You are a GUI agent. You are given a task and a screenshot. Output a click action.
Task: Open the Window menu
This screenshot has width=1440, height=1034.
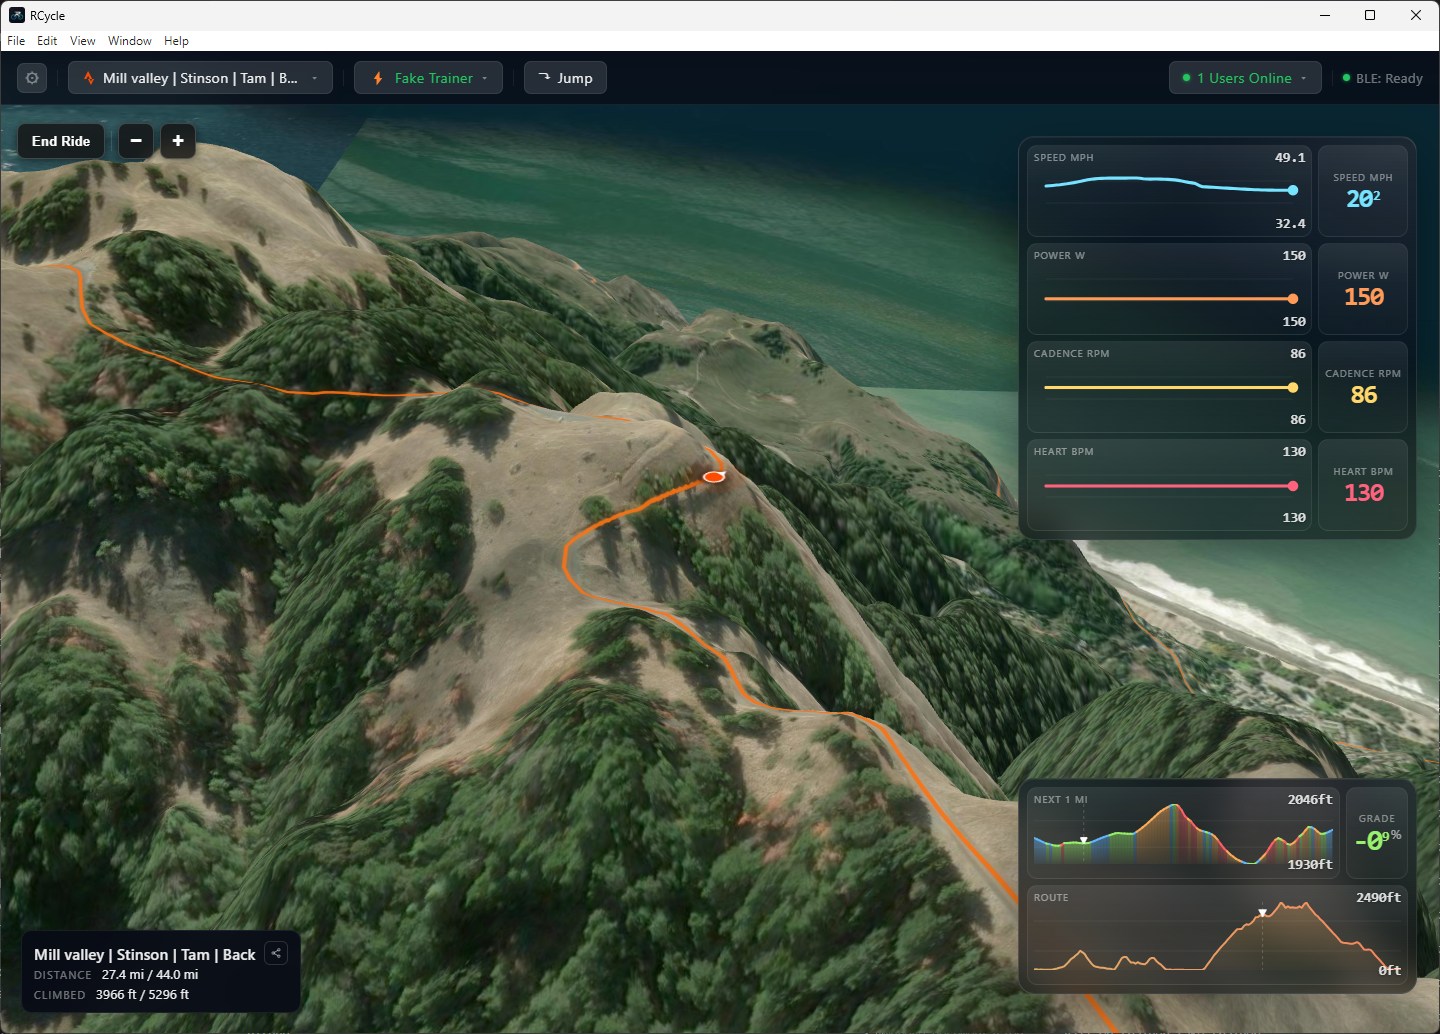(129, 41)
